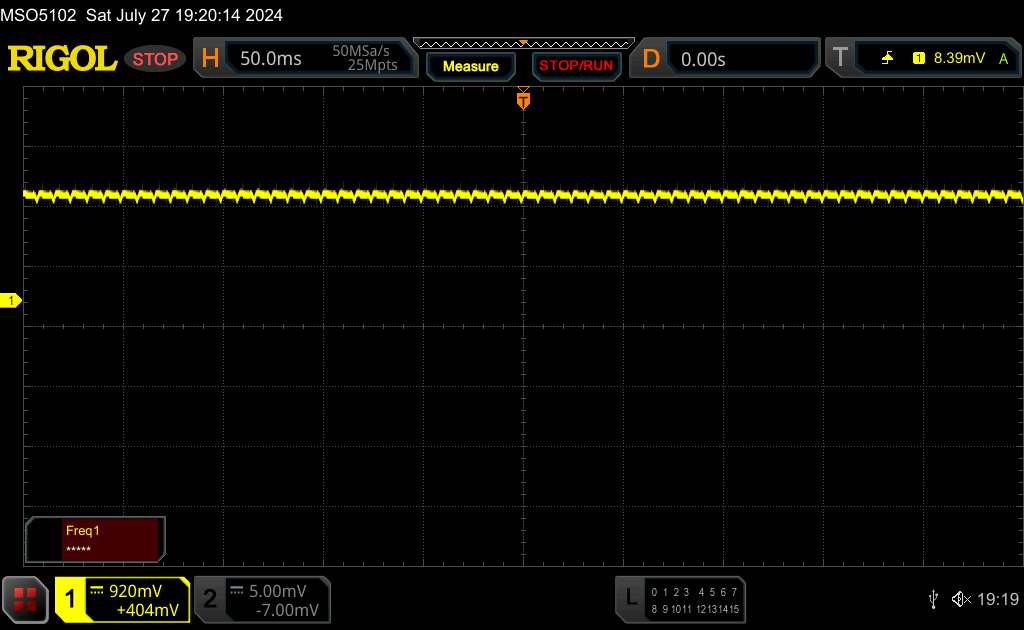Click the RIGOL logo
The width and height of the screenshot is (1024, 630).
click(x=62, y=59)
